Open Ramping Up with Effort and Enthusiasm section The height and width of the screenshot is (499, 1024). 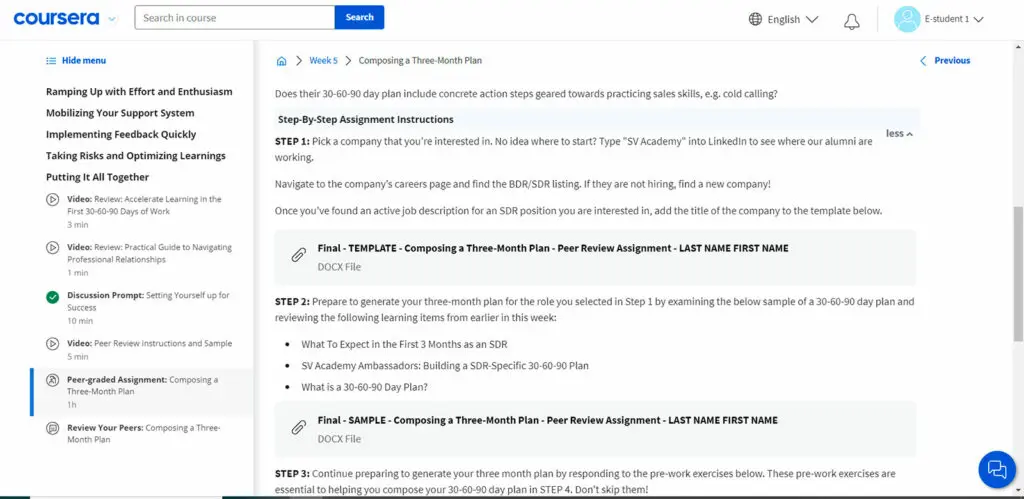(x=139, y=91)
